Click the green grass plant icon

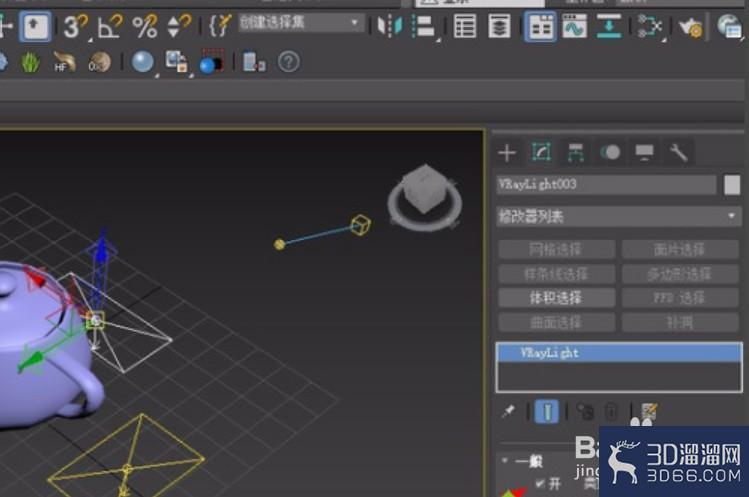pos(31,62)
